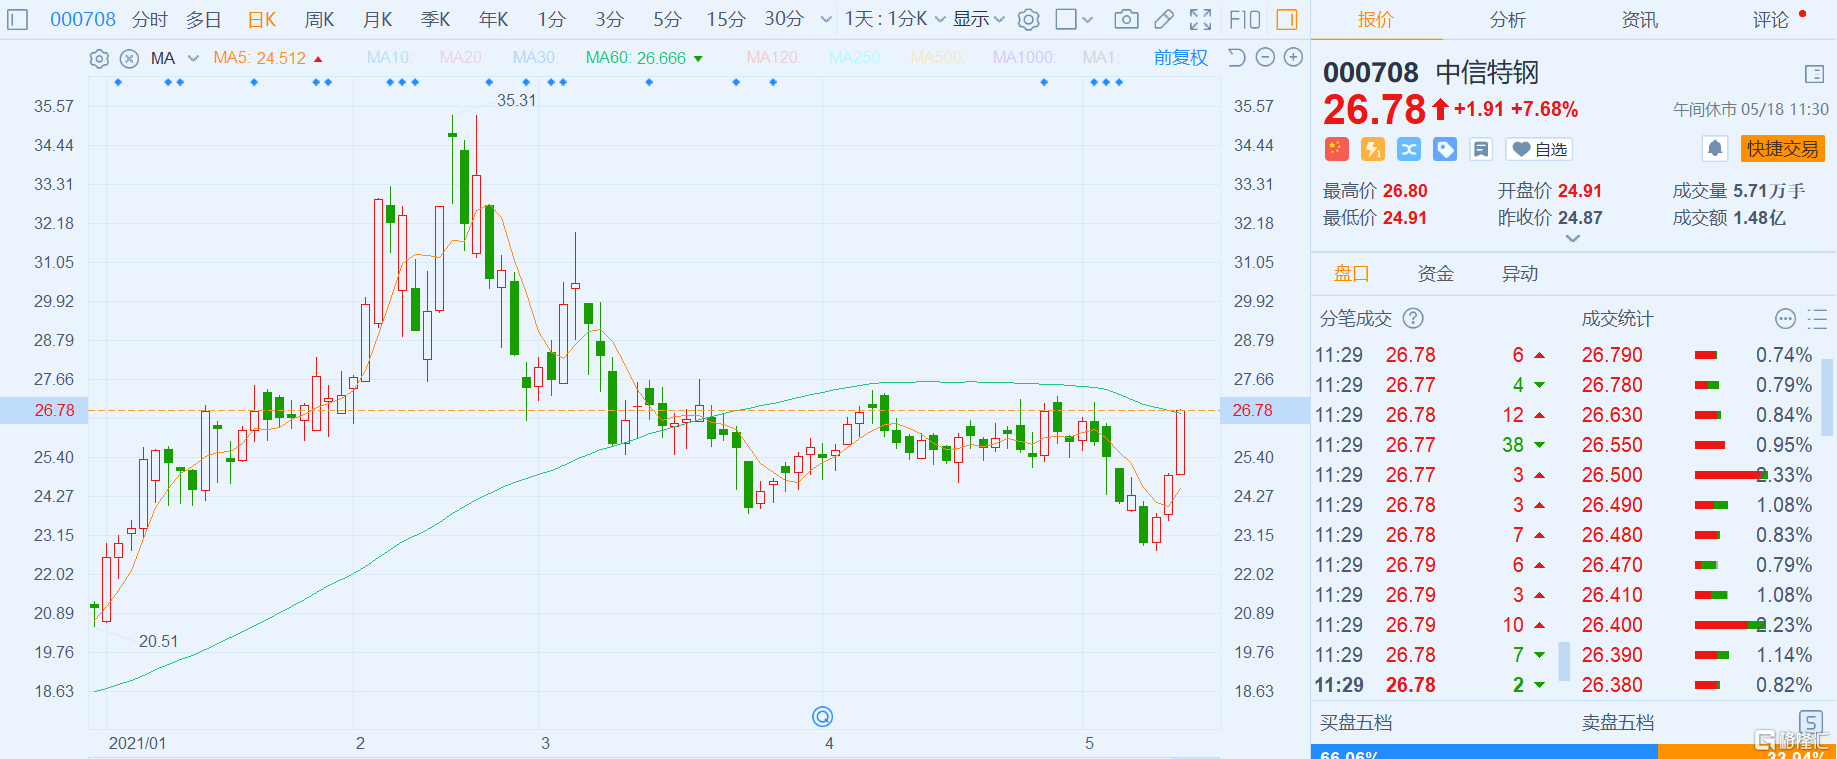Open the 资金 sub-tab

(1436, 274)
